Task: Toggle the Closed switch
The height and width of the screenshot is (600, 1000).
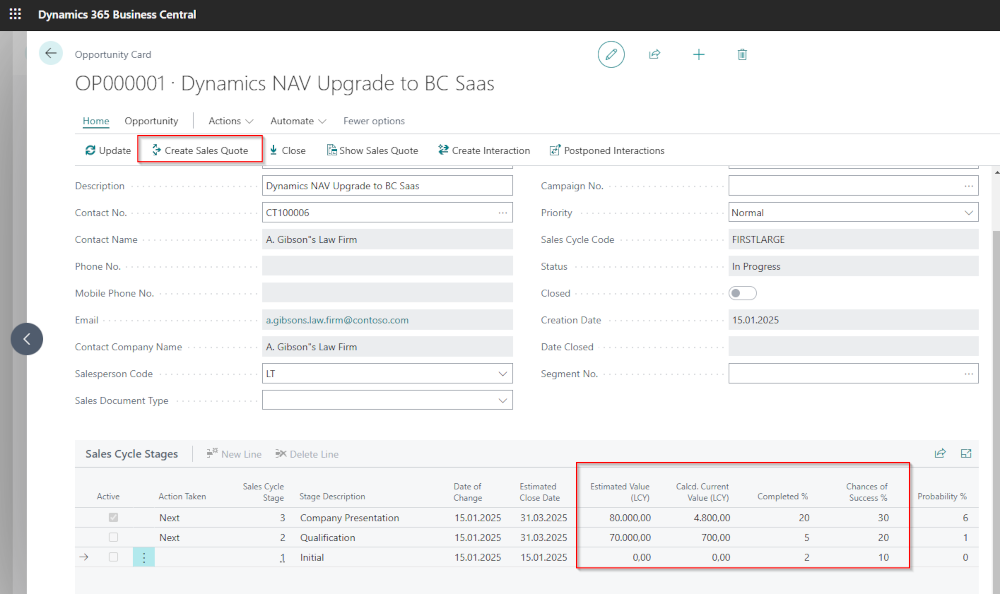Action: tap(743, 293)
